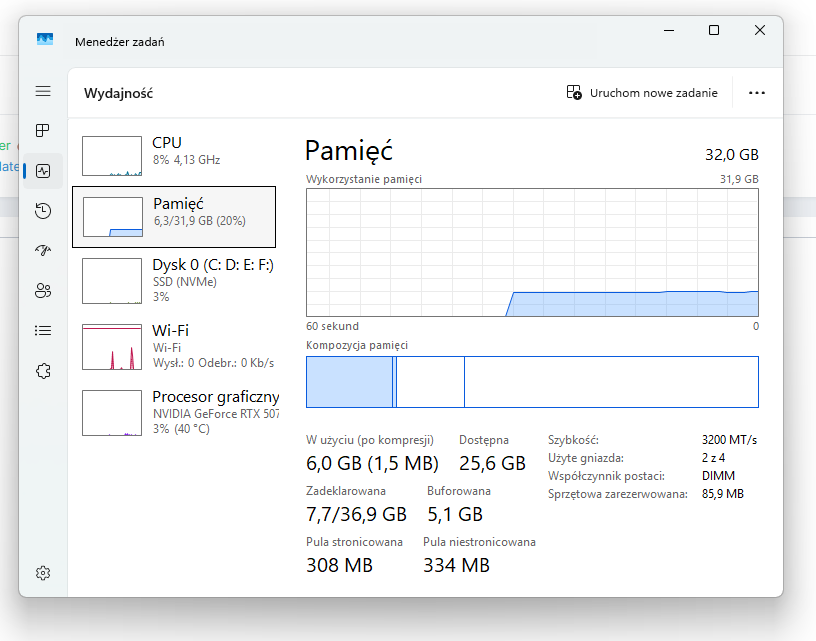Maximize the Menedżer zadań window
The height and width of the screenshot is (641, 816).
[x=714, y=31]
